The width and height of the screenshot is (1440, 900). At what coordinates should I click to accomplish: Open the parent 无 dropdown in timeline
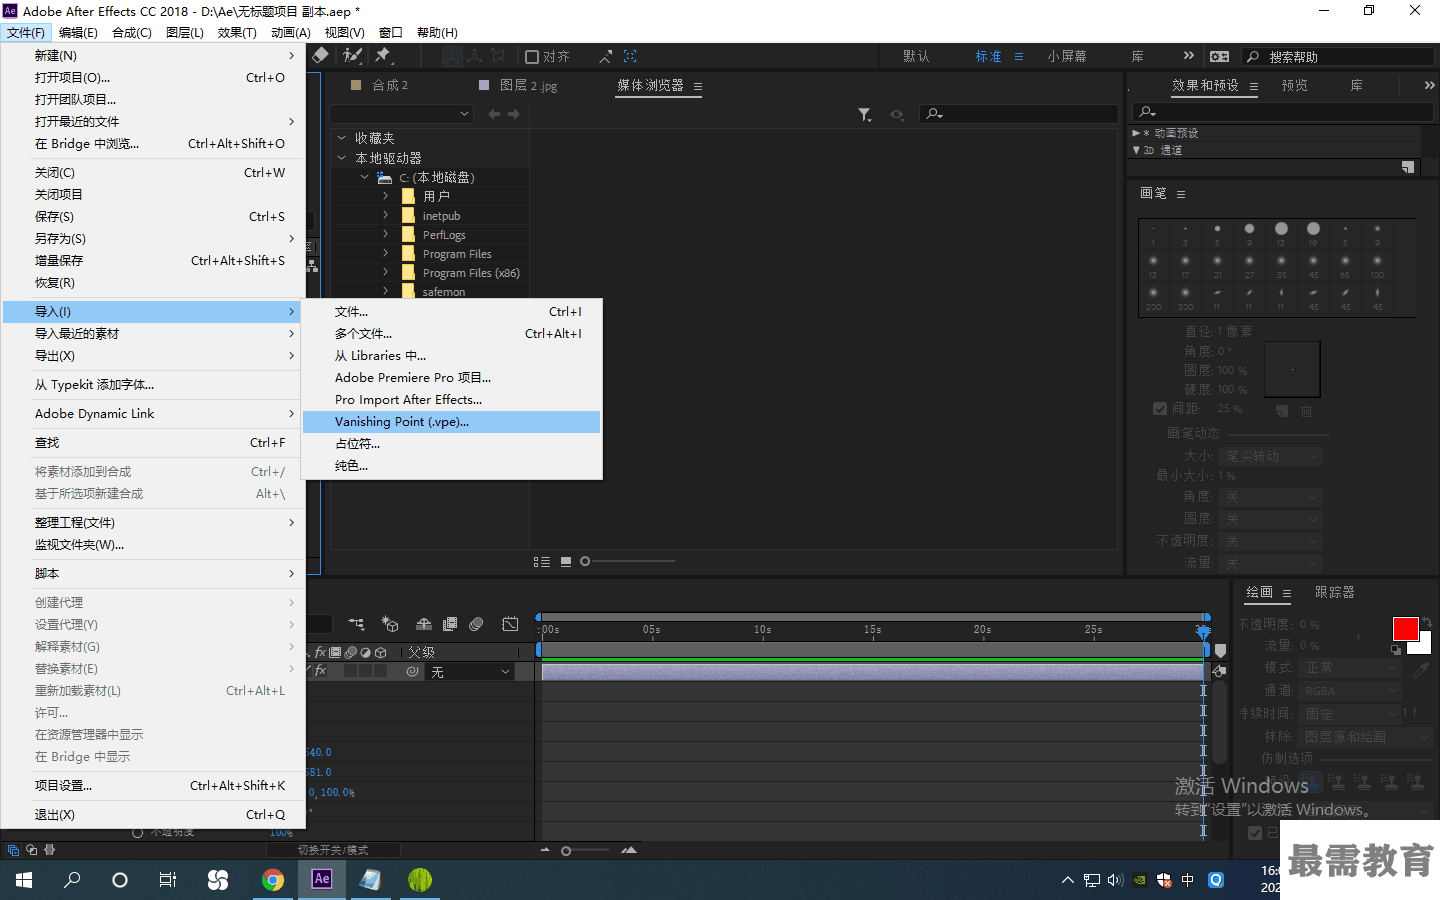(x=470, y=672)
